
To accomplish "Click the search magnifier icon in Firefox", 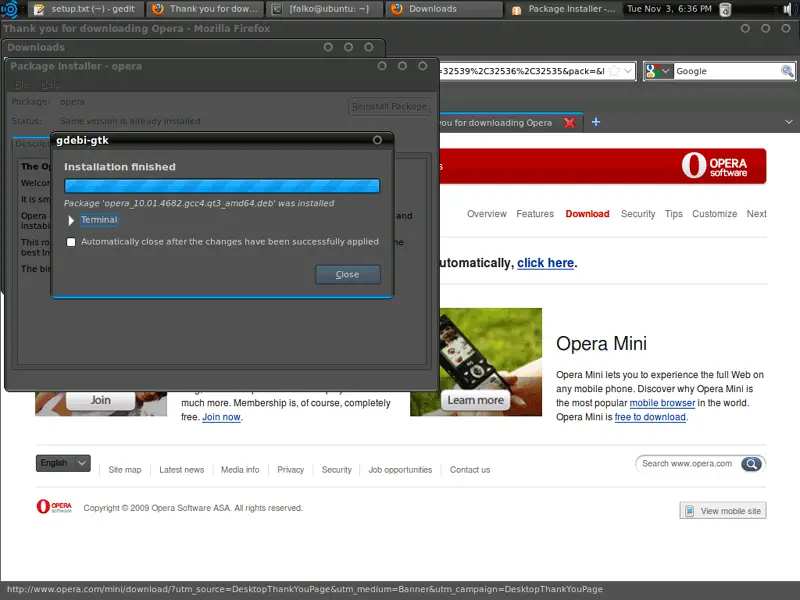I will point(787,71).
